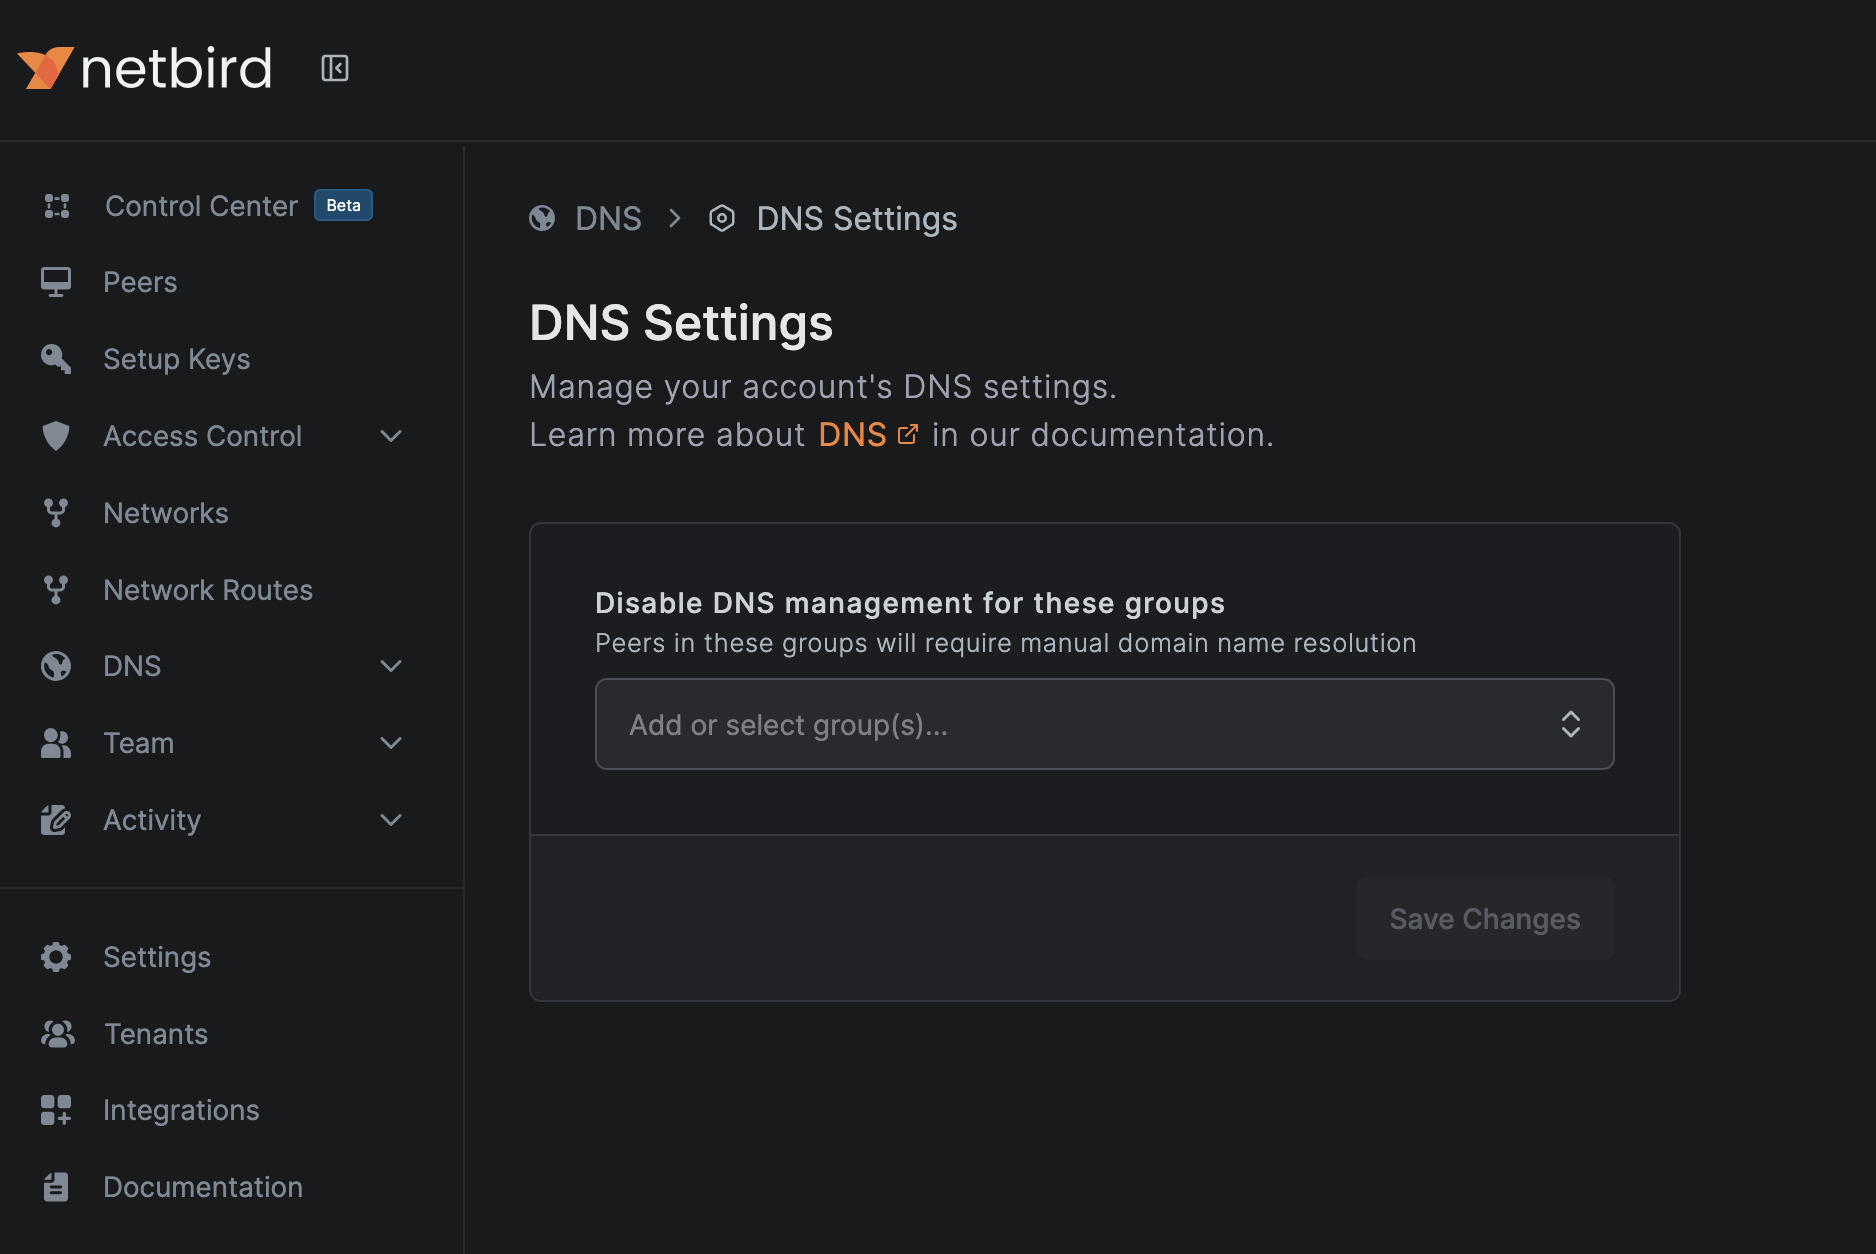Viewport: 1876px width, 1254px height.
Task: Navigate to Network Routes
Action: [207, 589]
